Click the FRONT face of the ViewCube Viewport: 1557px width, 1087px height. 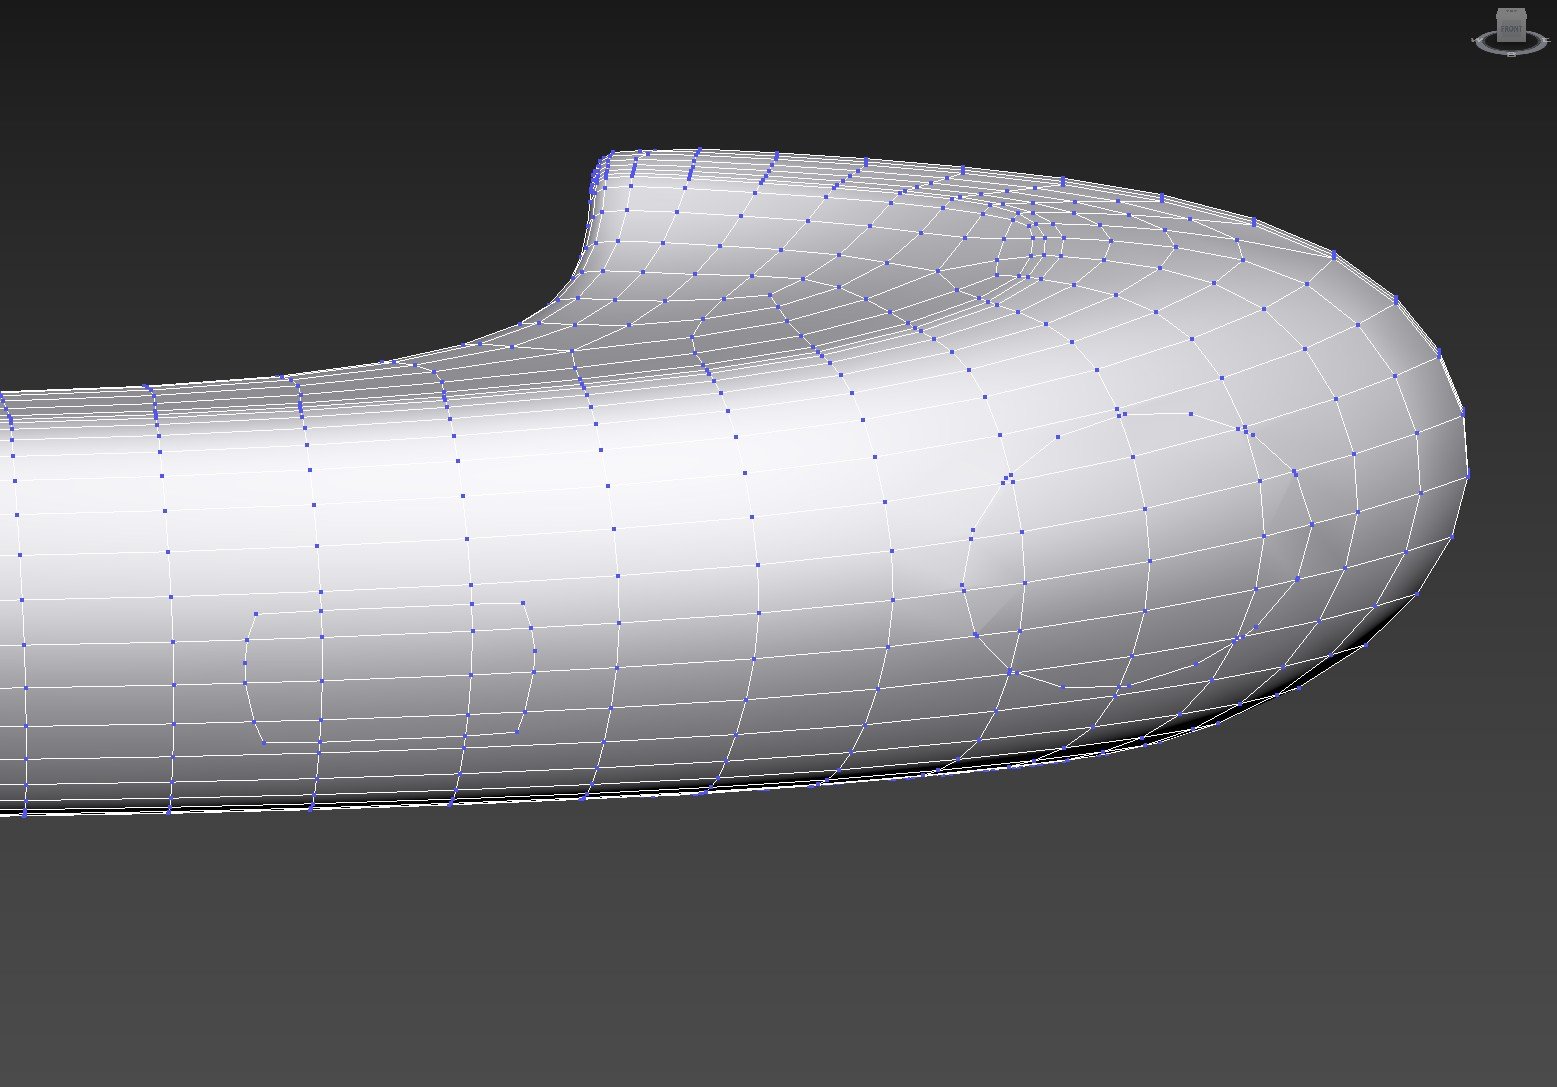1511,29
